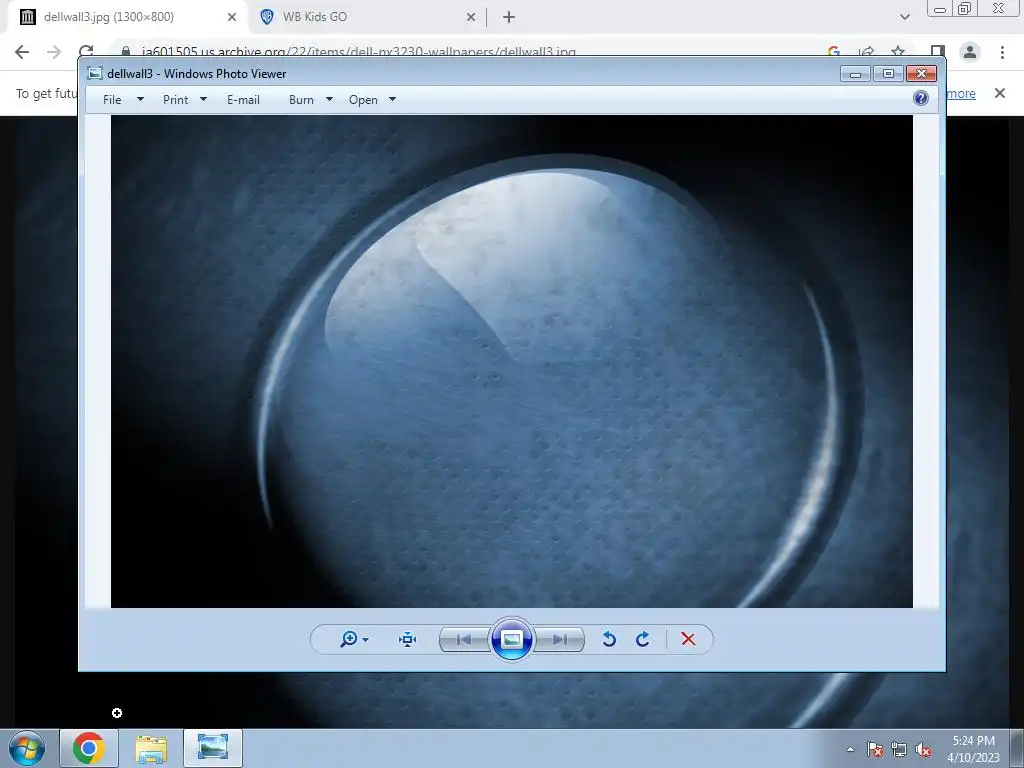Click the Photo Viewer title bar icon
The height and width of the screenshot is (768, 1024).
95,73
